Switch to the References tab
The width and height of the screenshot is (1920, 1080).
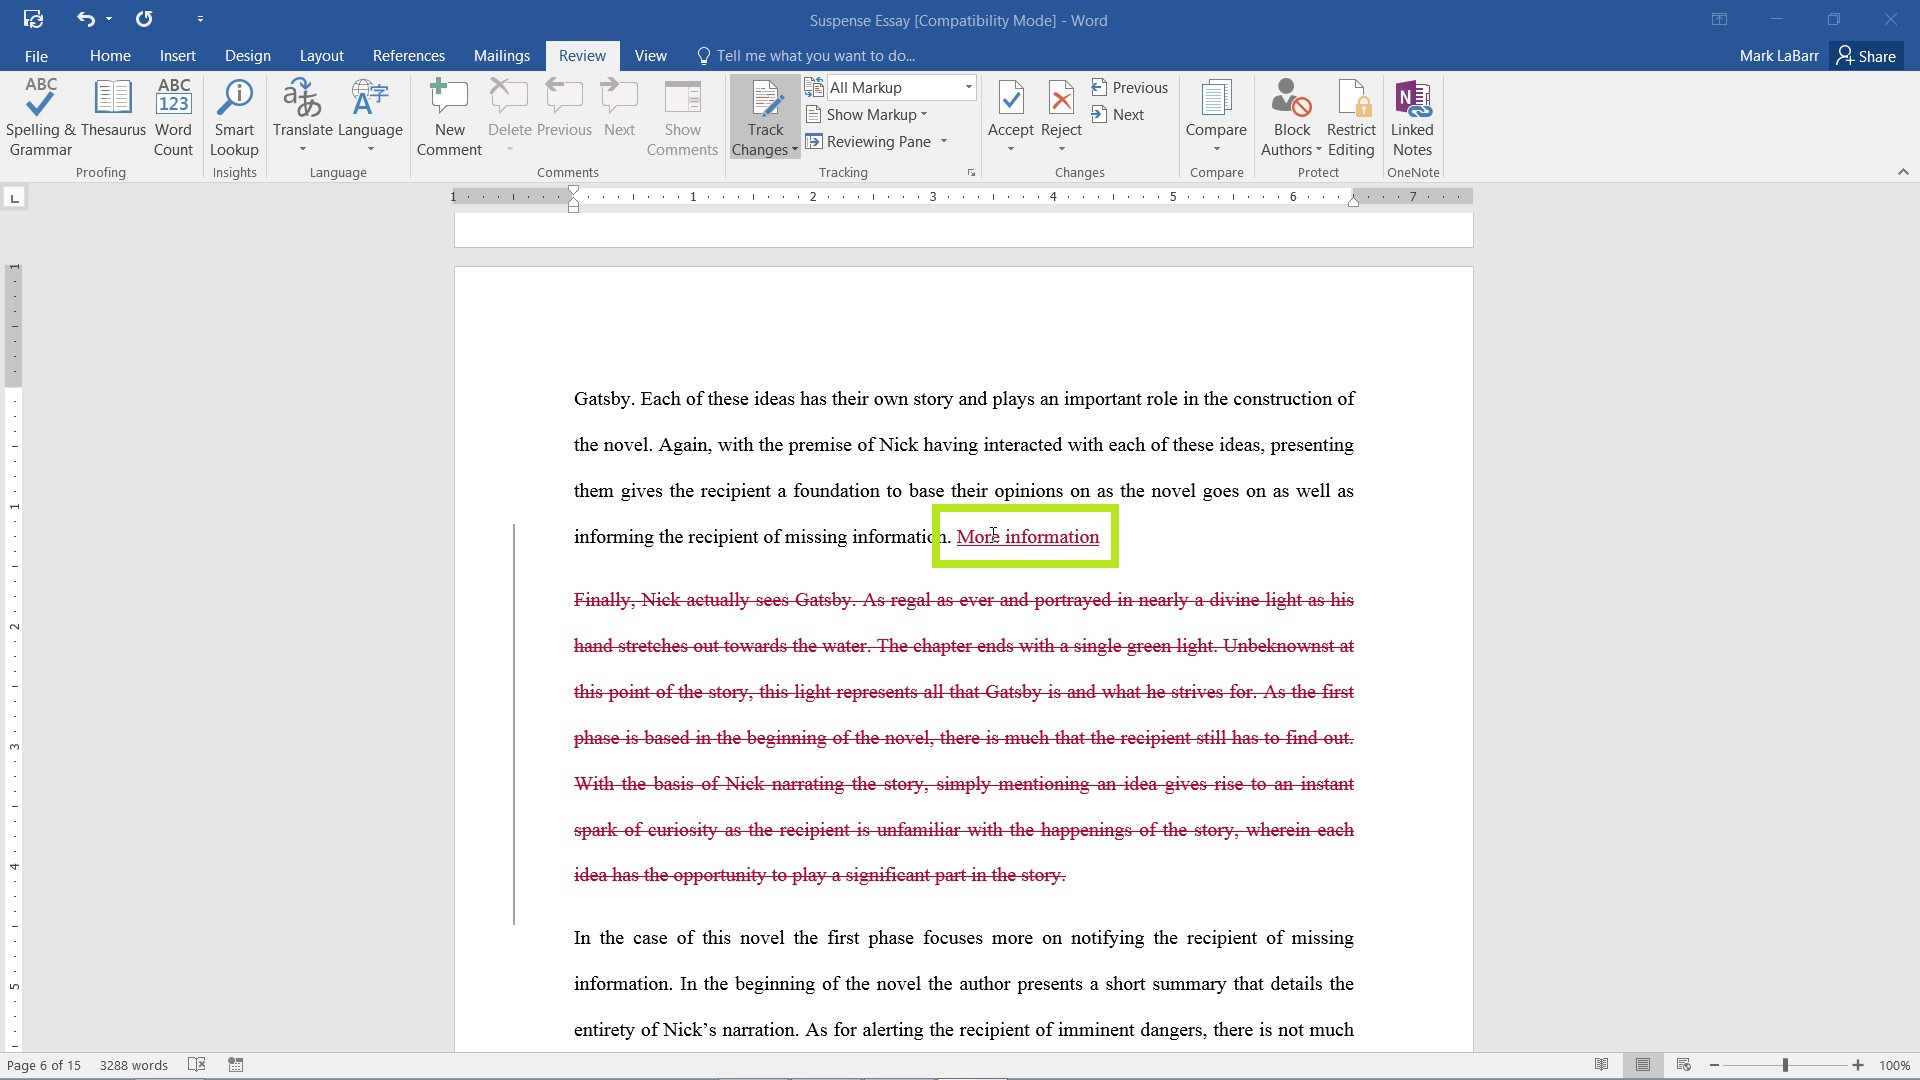point(408,56)
